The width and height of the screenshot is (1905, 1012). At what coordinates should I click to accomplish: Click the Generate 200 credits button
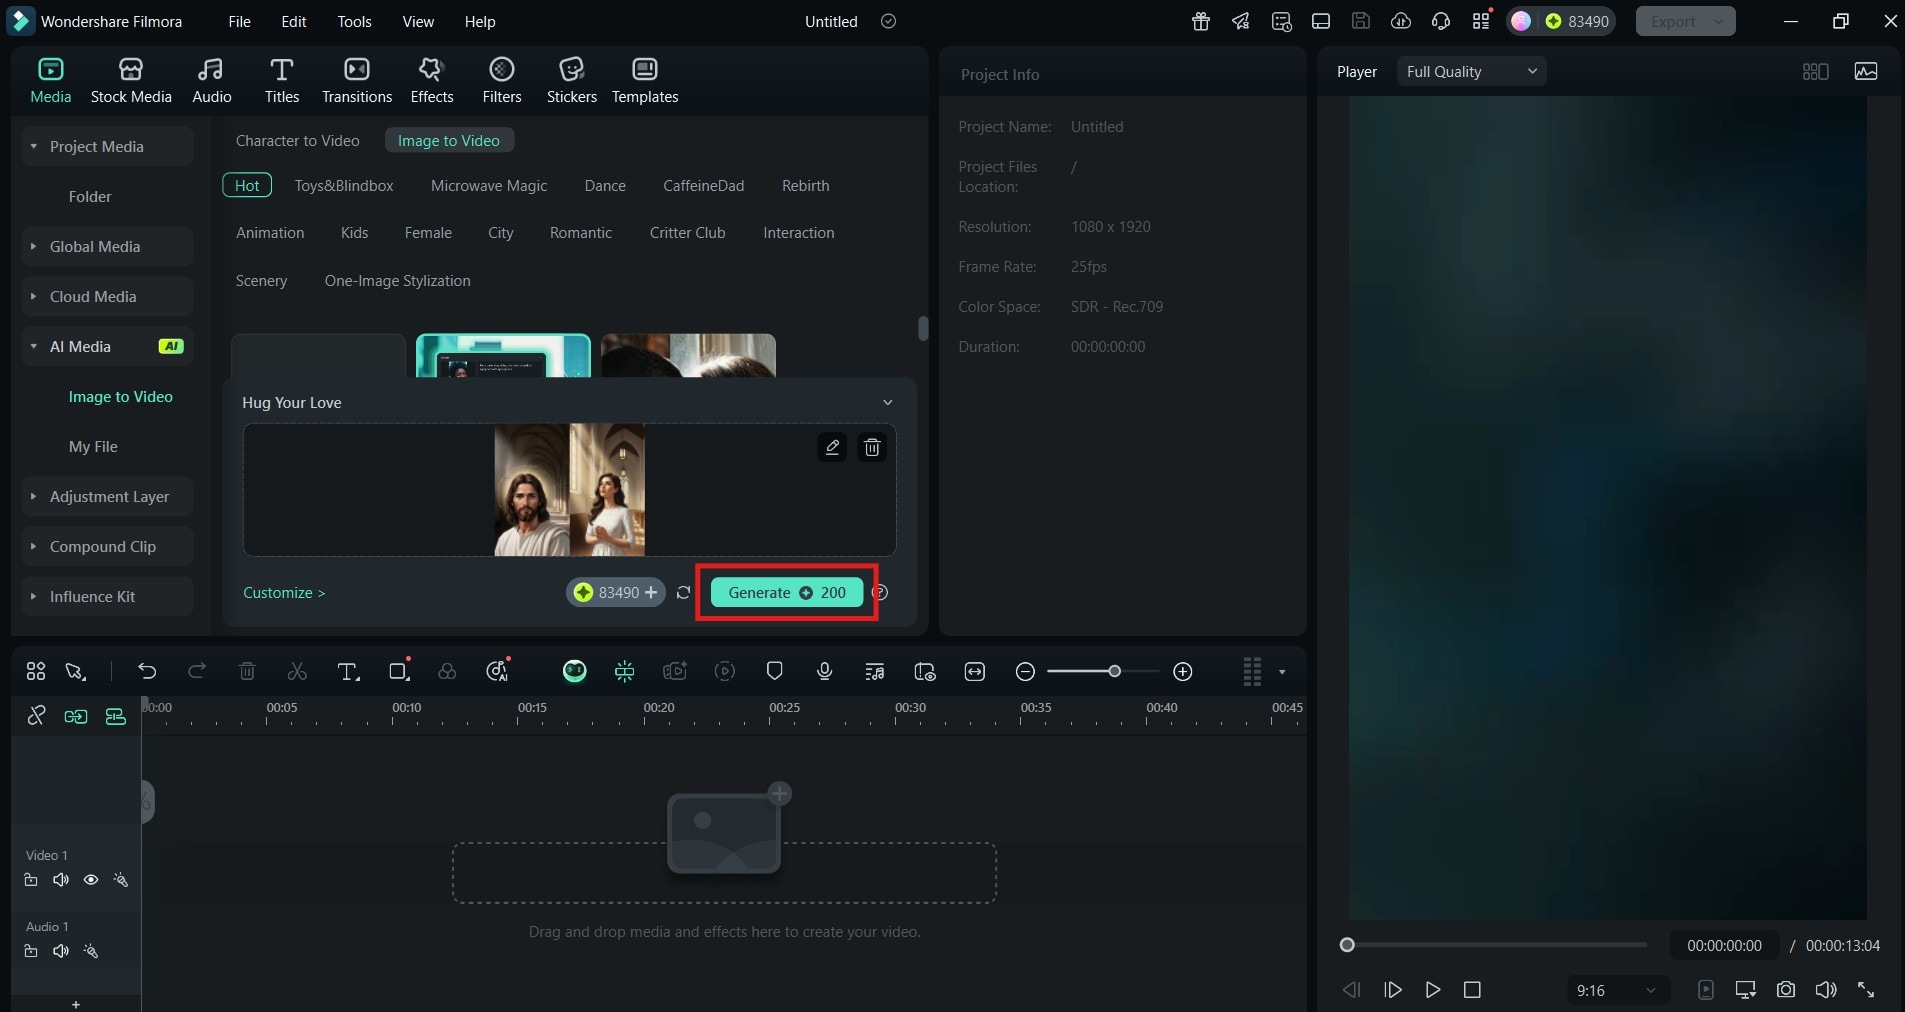pyautogui.click(x=787, y=592)
